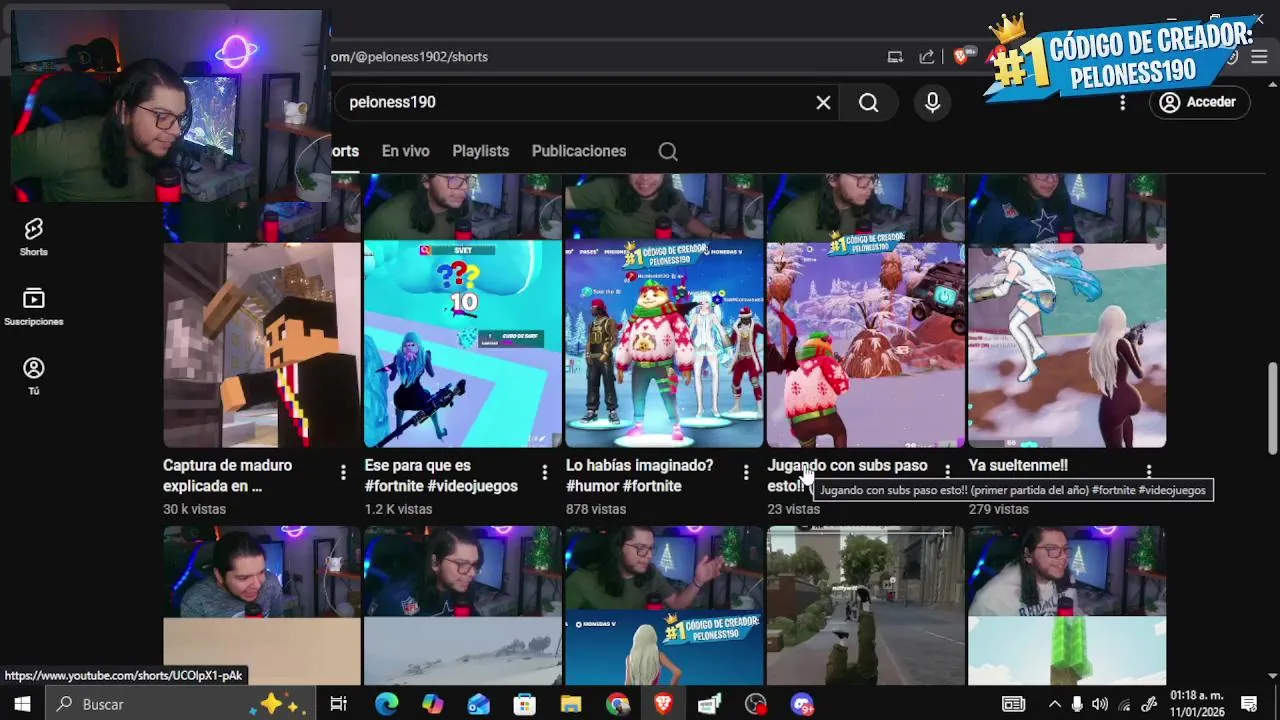
Task: Select the Shorts channel tab
Action: click(x=345, y=151)
